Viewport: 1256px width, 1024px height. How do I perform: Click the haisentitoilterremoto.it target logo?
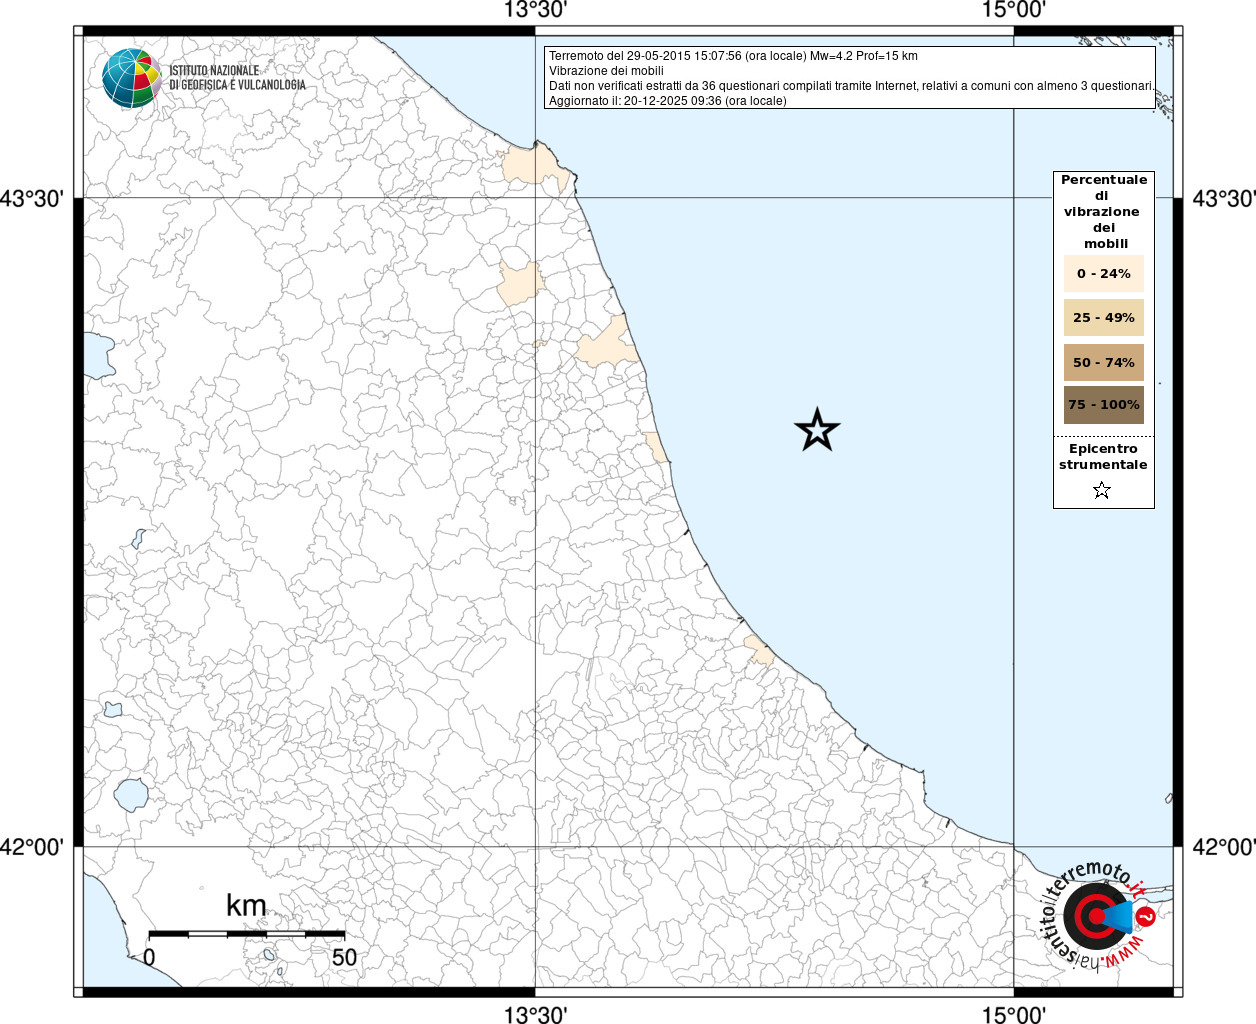(1098, 916)
